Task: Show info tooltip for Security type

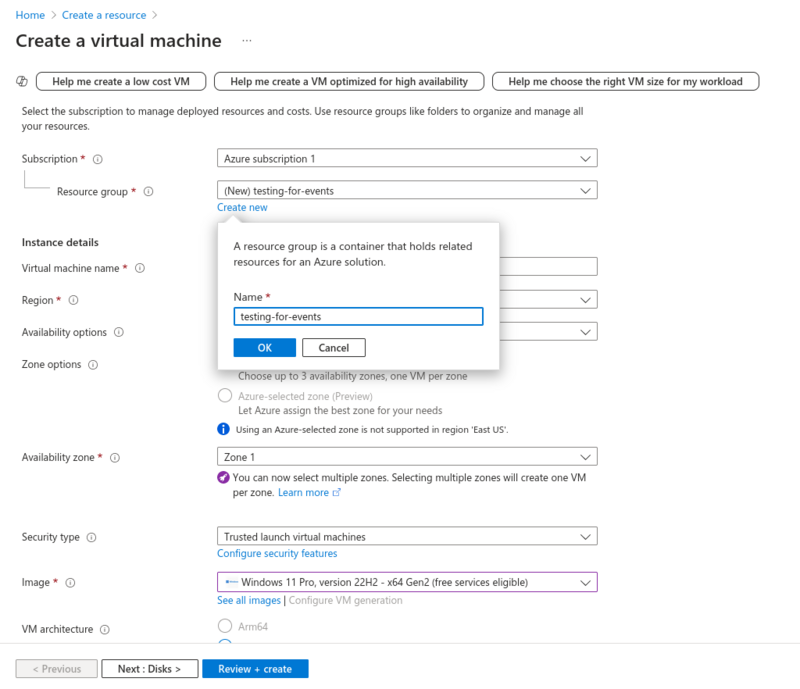Action: pos(91,537)
